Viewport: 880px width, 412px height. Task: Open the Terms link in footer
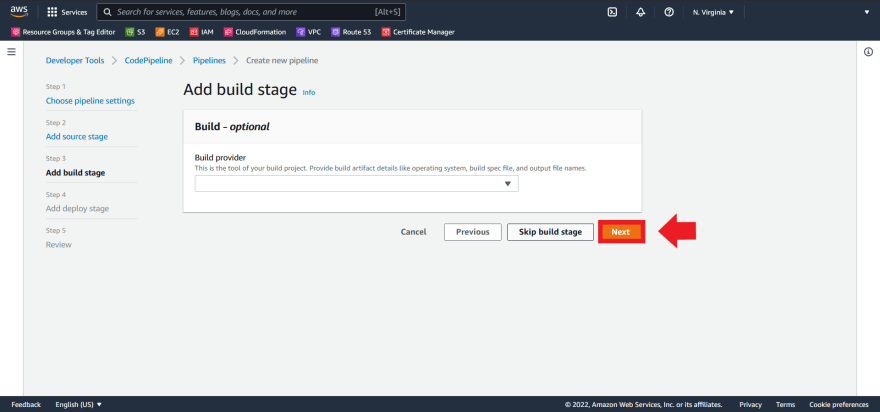coord(785,404)
